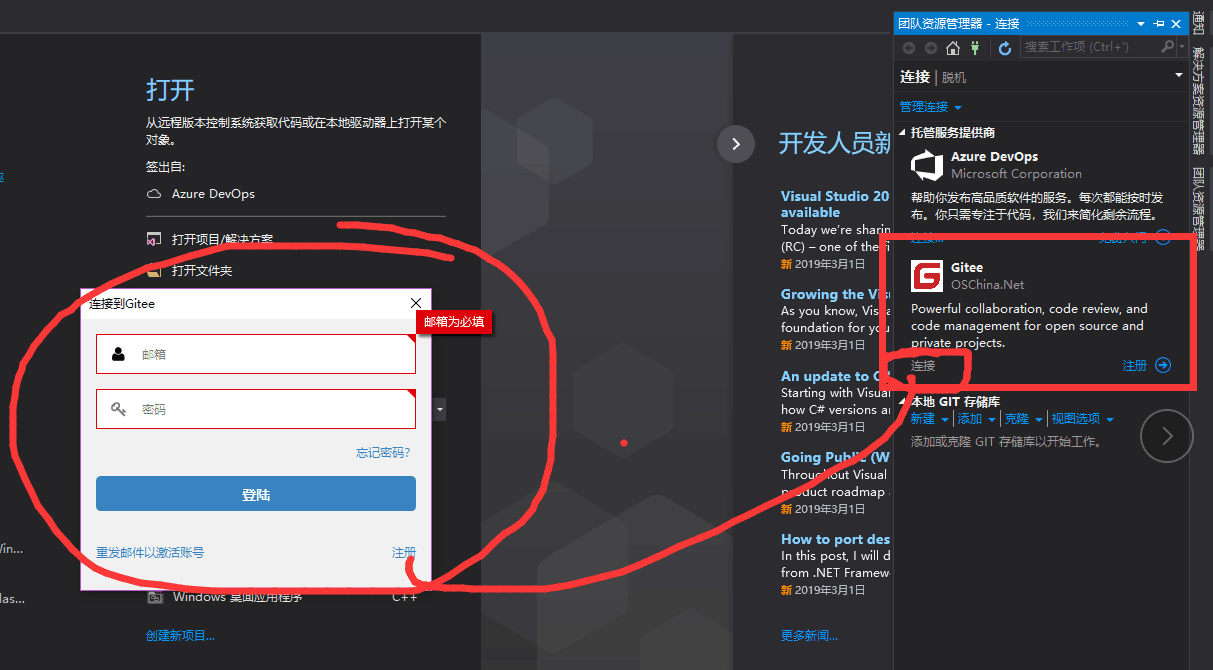Click the green plug Connect icon
The height and width of the screenshot is (670, 1213).
click(x=976, y=48)
